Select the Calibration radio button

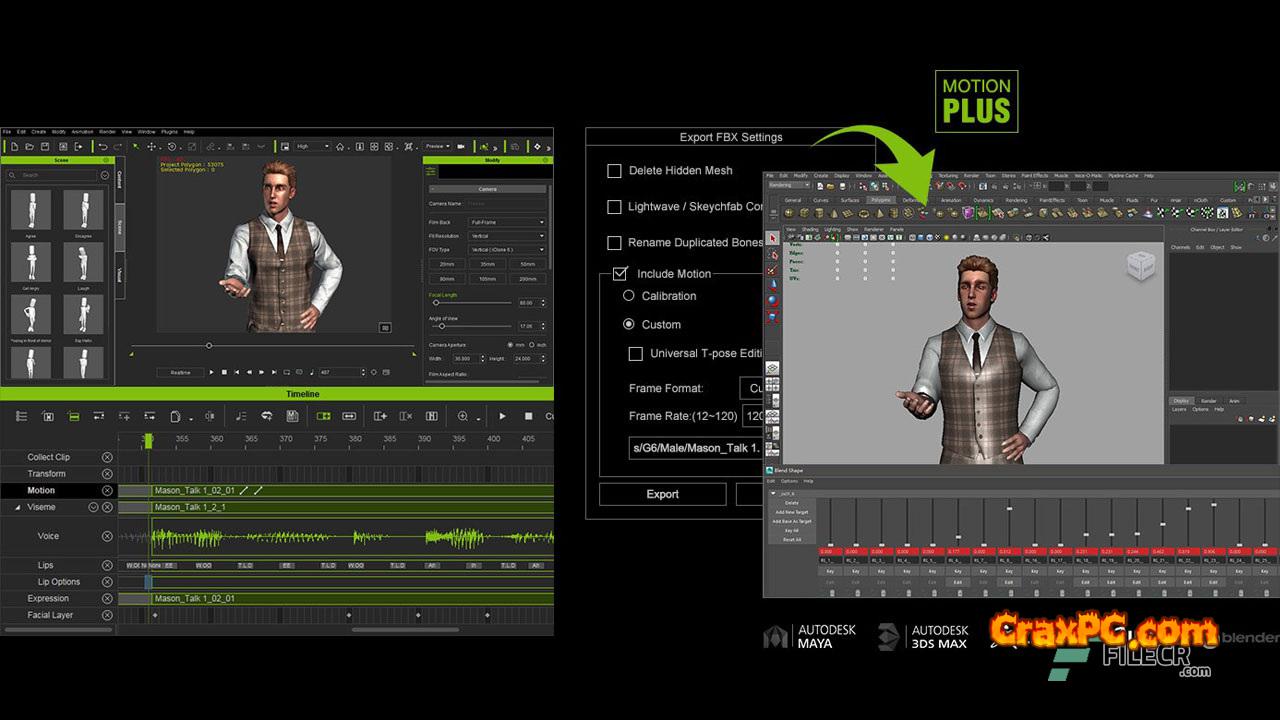click(629, 296)
